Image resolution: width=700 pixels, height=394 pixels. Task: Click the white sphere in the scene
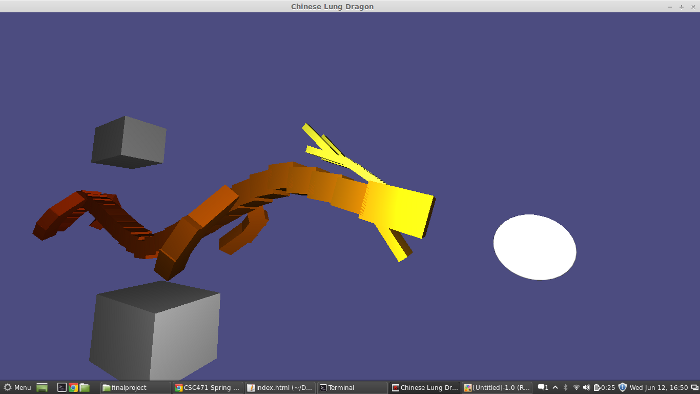pos(535,247)
